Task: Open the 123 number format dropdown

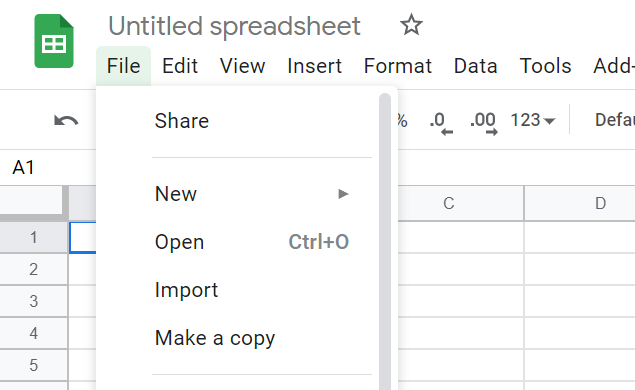Action: click(x=533, y=120)
